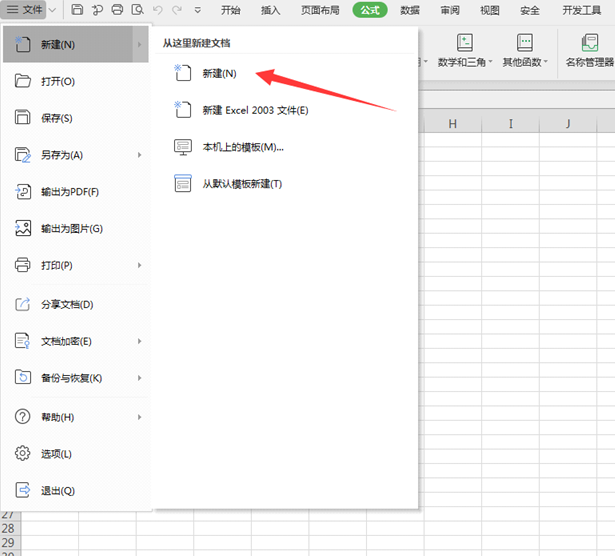Image resolution: width=615 pixels, height=556 pixels.
Task: Open print preview from quick toolbar
Action: click(137, 9)
